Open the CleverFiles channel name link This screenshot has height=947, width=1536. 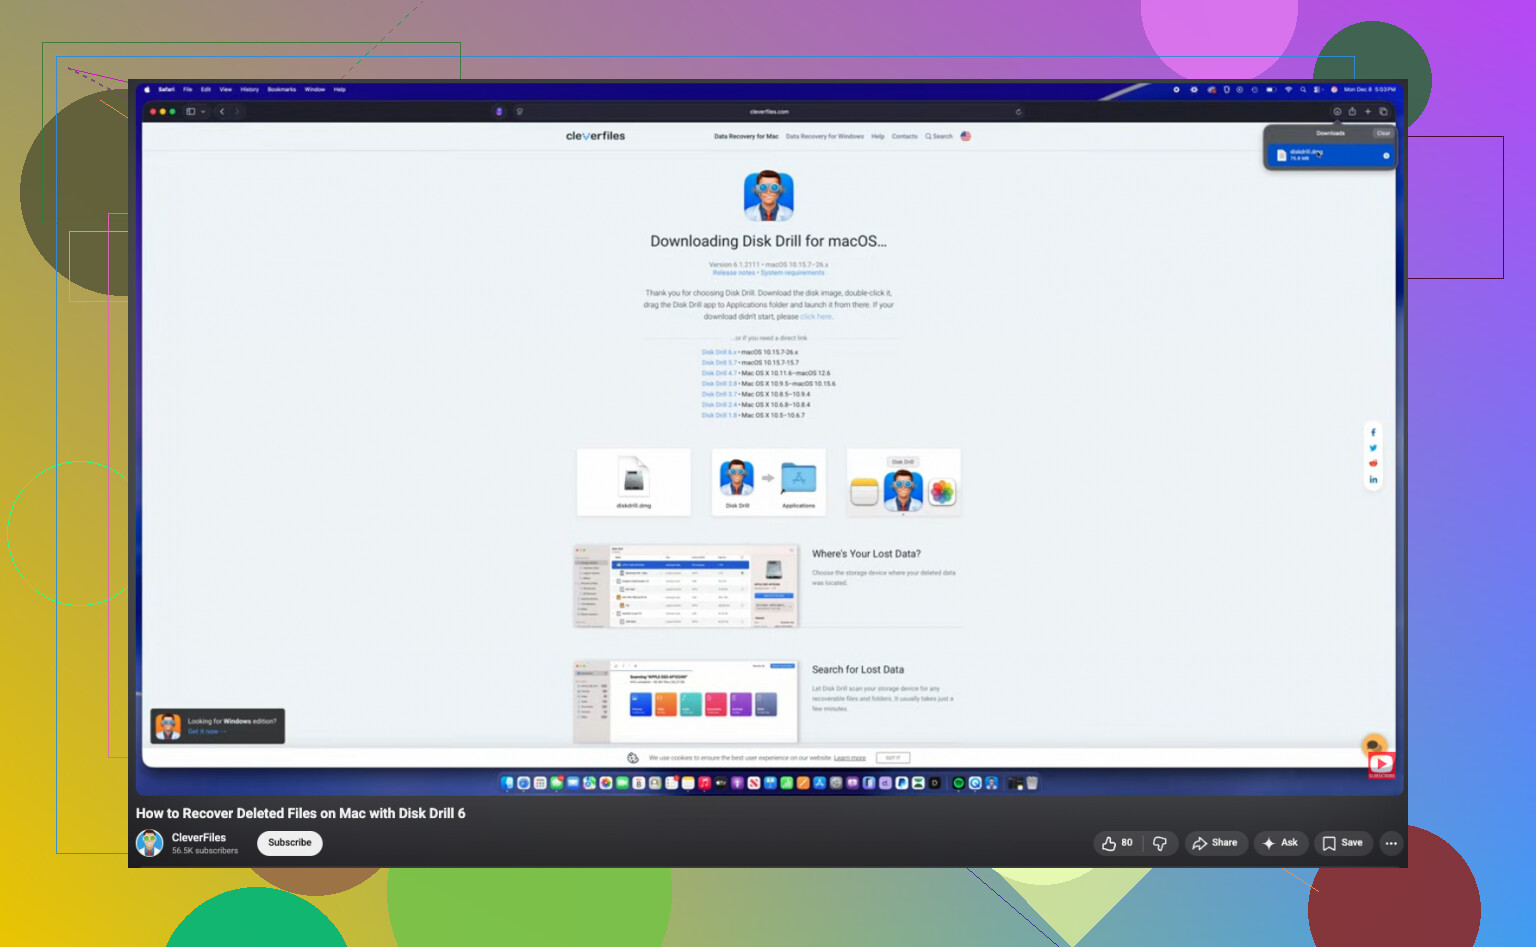pyautogui.click(x=199, y=838)
